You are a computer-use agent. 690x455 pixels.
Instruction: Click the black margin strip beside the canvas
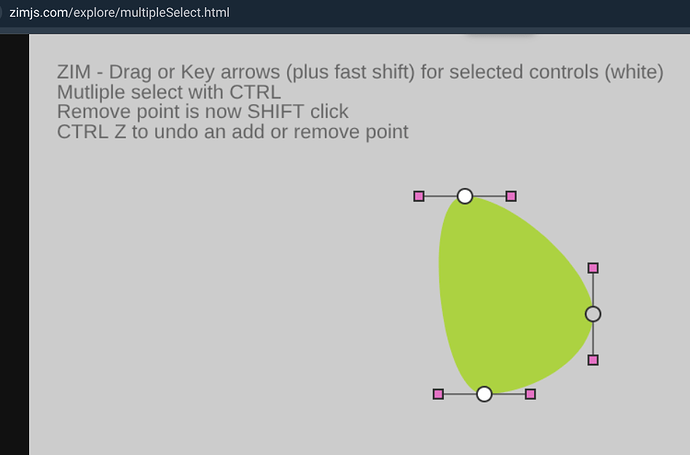(x=14, y=244)
